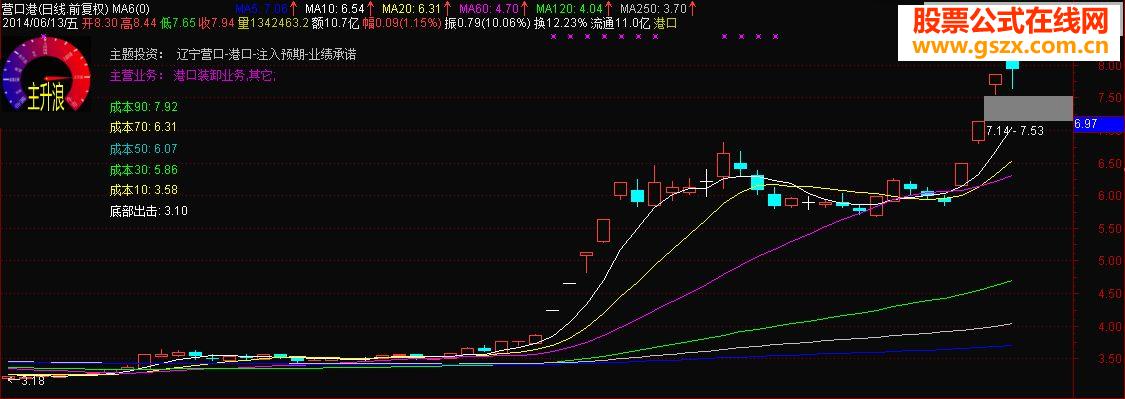Click the turnover amount 额10.7亿
This screenshot has height=399, width=1125.
tap(336, 23)
